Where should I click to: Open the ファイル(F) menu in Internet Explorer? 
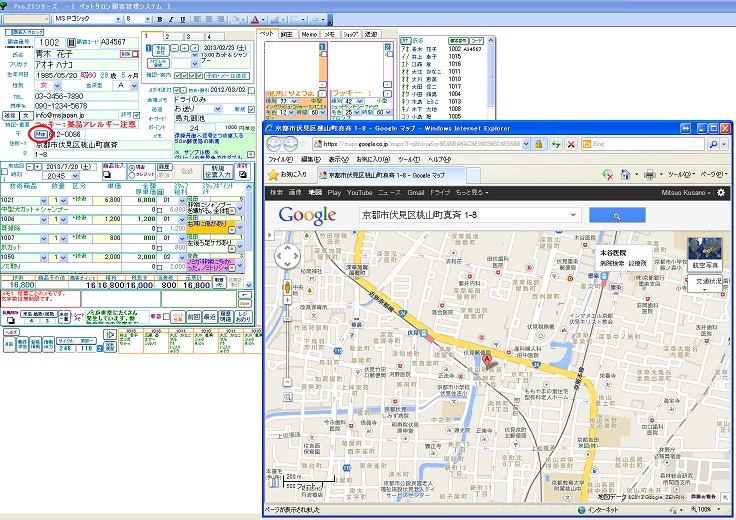click(x=280, y=160)
